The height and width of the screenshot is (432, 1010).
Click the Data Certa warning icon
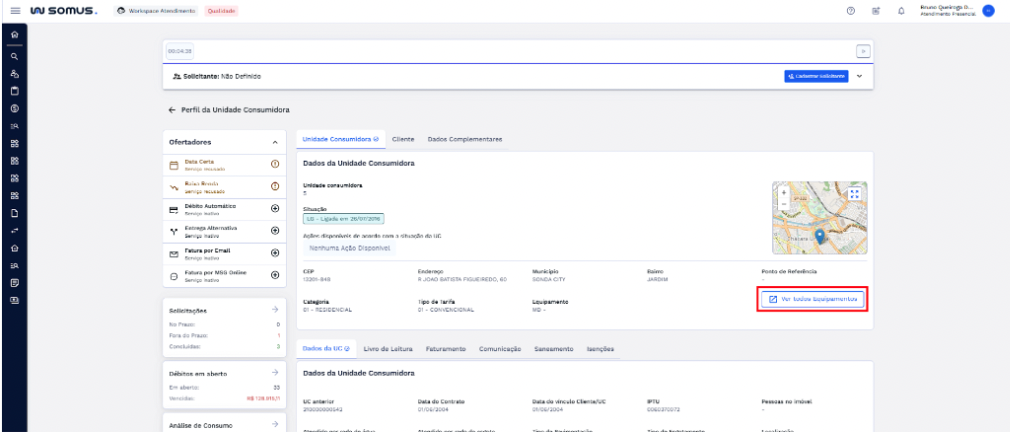pos(275,164)
